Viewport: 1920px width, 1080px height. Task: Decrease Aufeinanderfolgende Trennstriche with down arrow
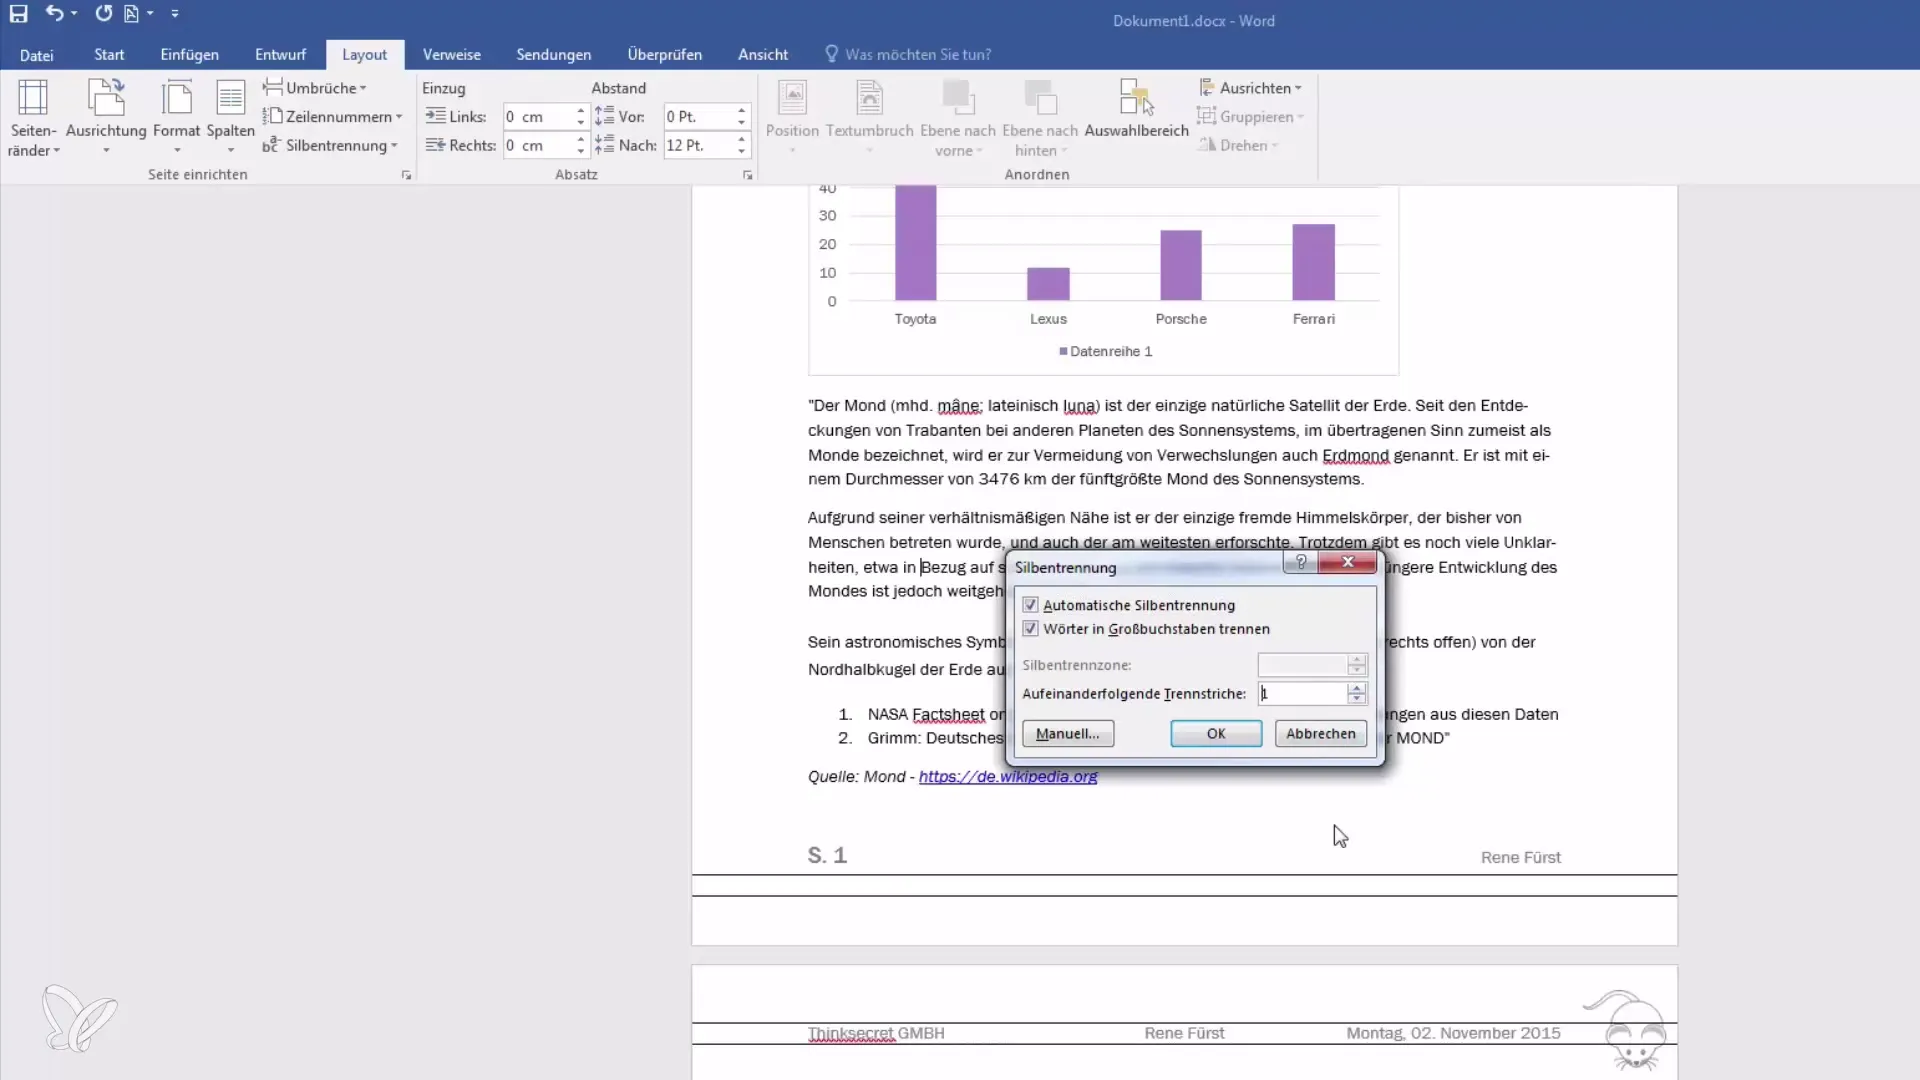(x=1357, y=699)
